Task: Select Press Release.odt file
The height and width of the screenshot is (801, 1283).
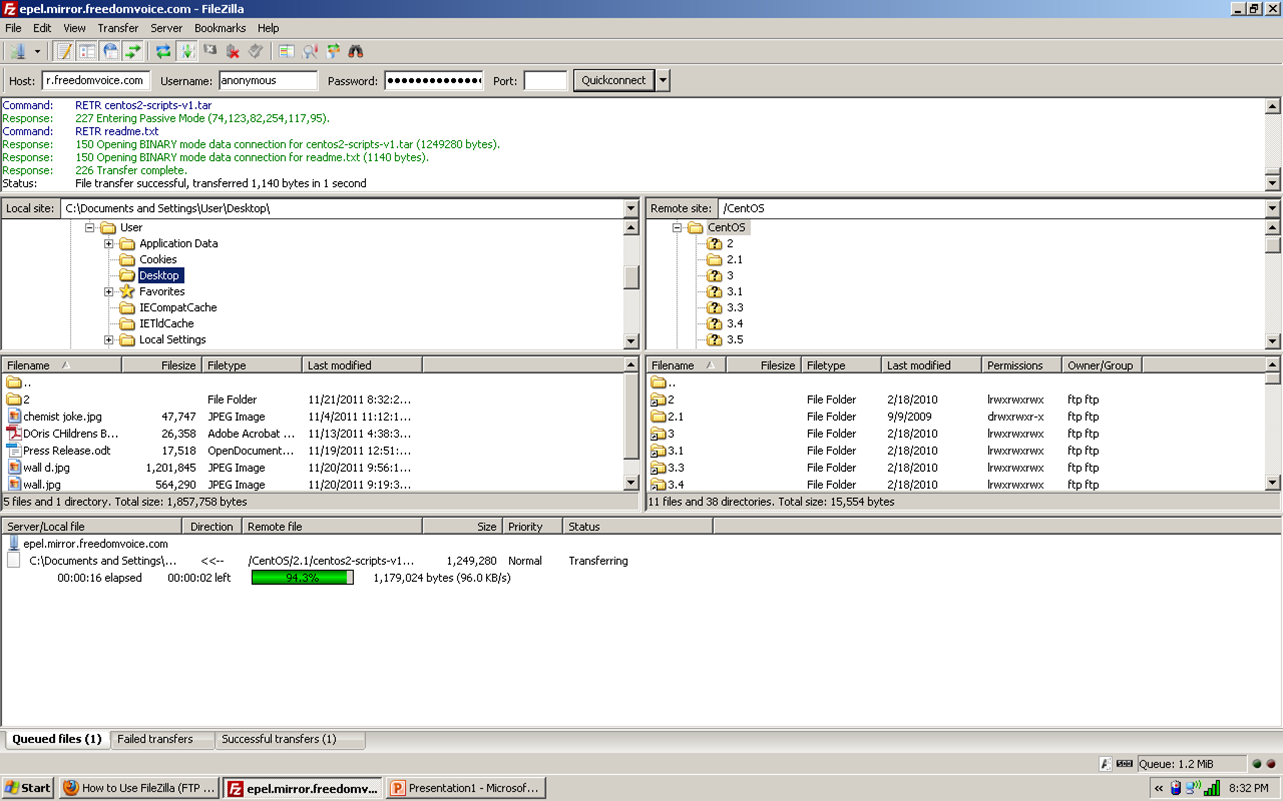Action: pyautogui.click(x=67, y=450)
